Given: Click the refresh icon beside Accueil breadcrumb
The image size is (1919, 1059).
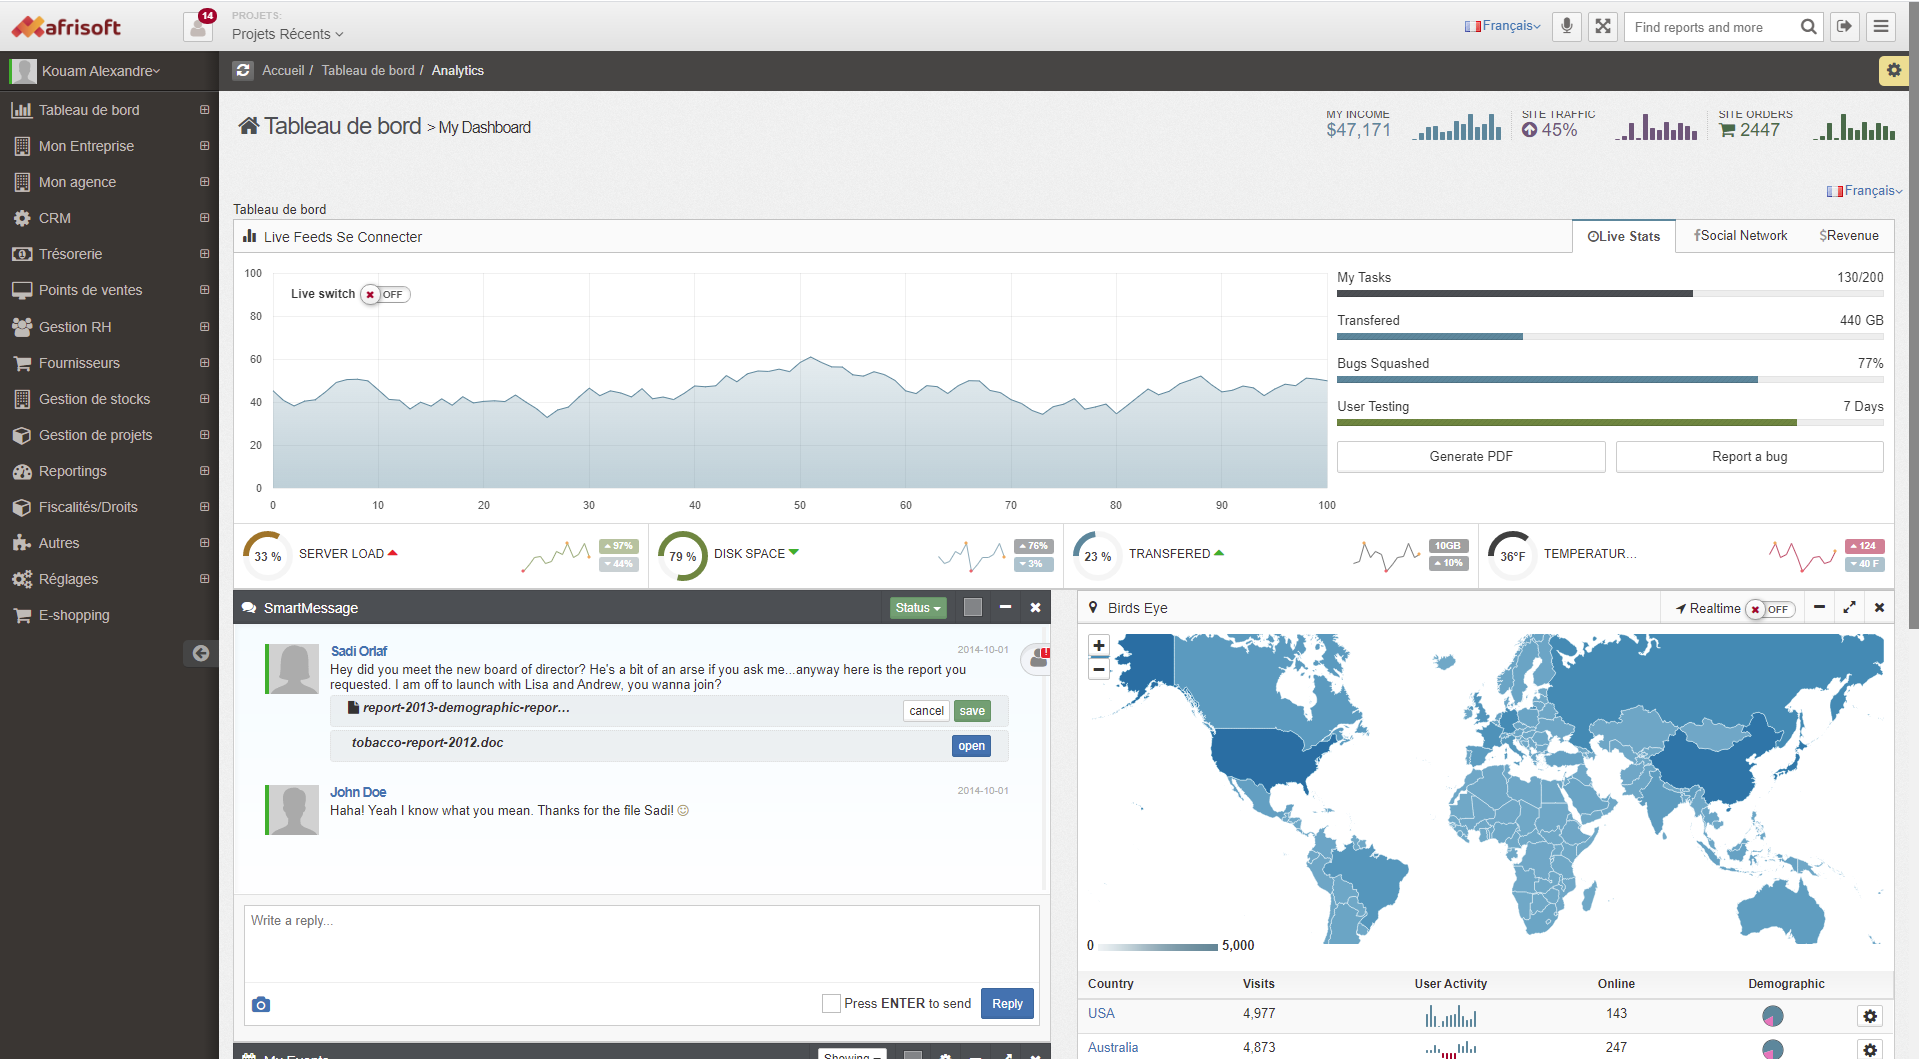Looking at the screenshot, I should (243, 70).
